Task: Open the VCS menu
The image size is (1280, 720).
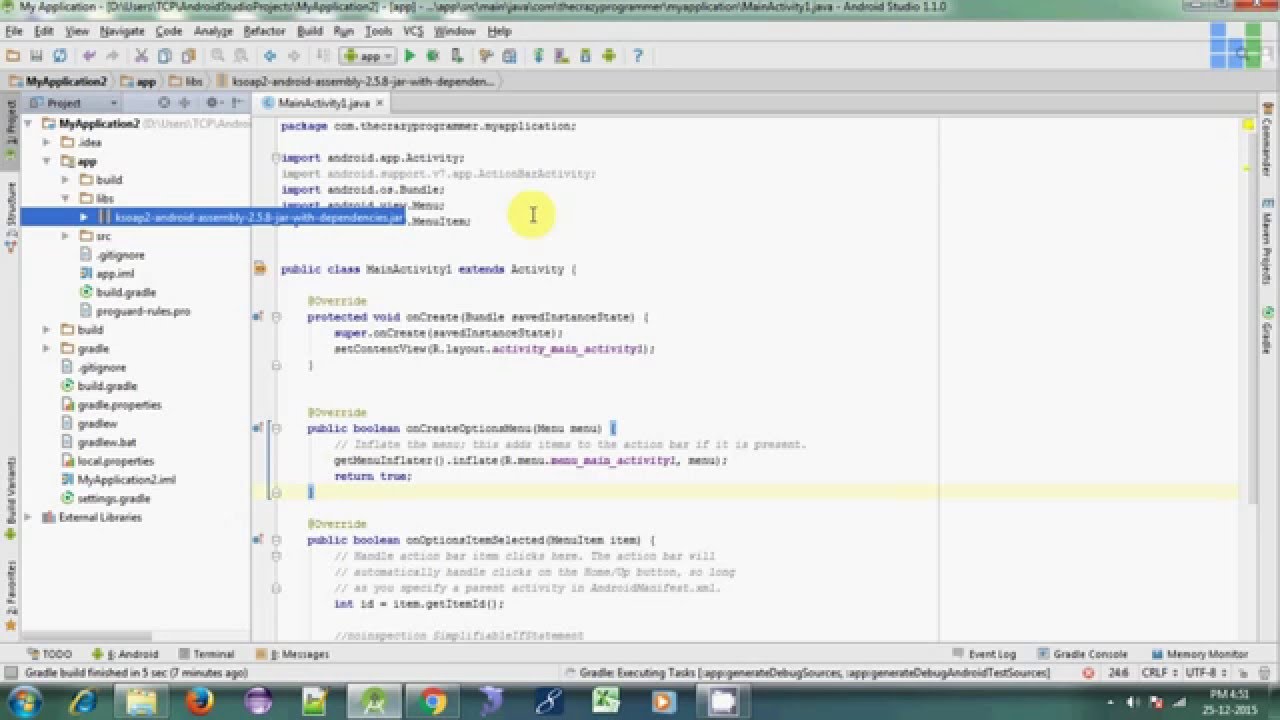Action: pos(413,31)
